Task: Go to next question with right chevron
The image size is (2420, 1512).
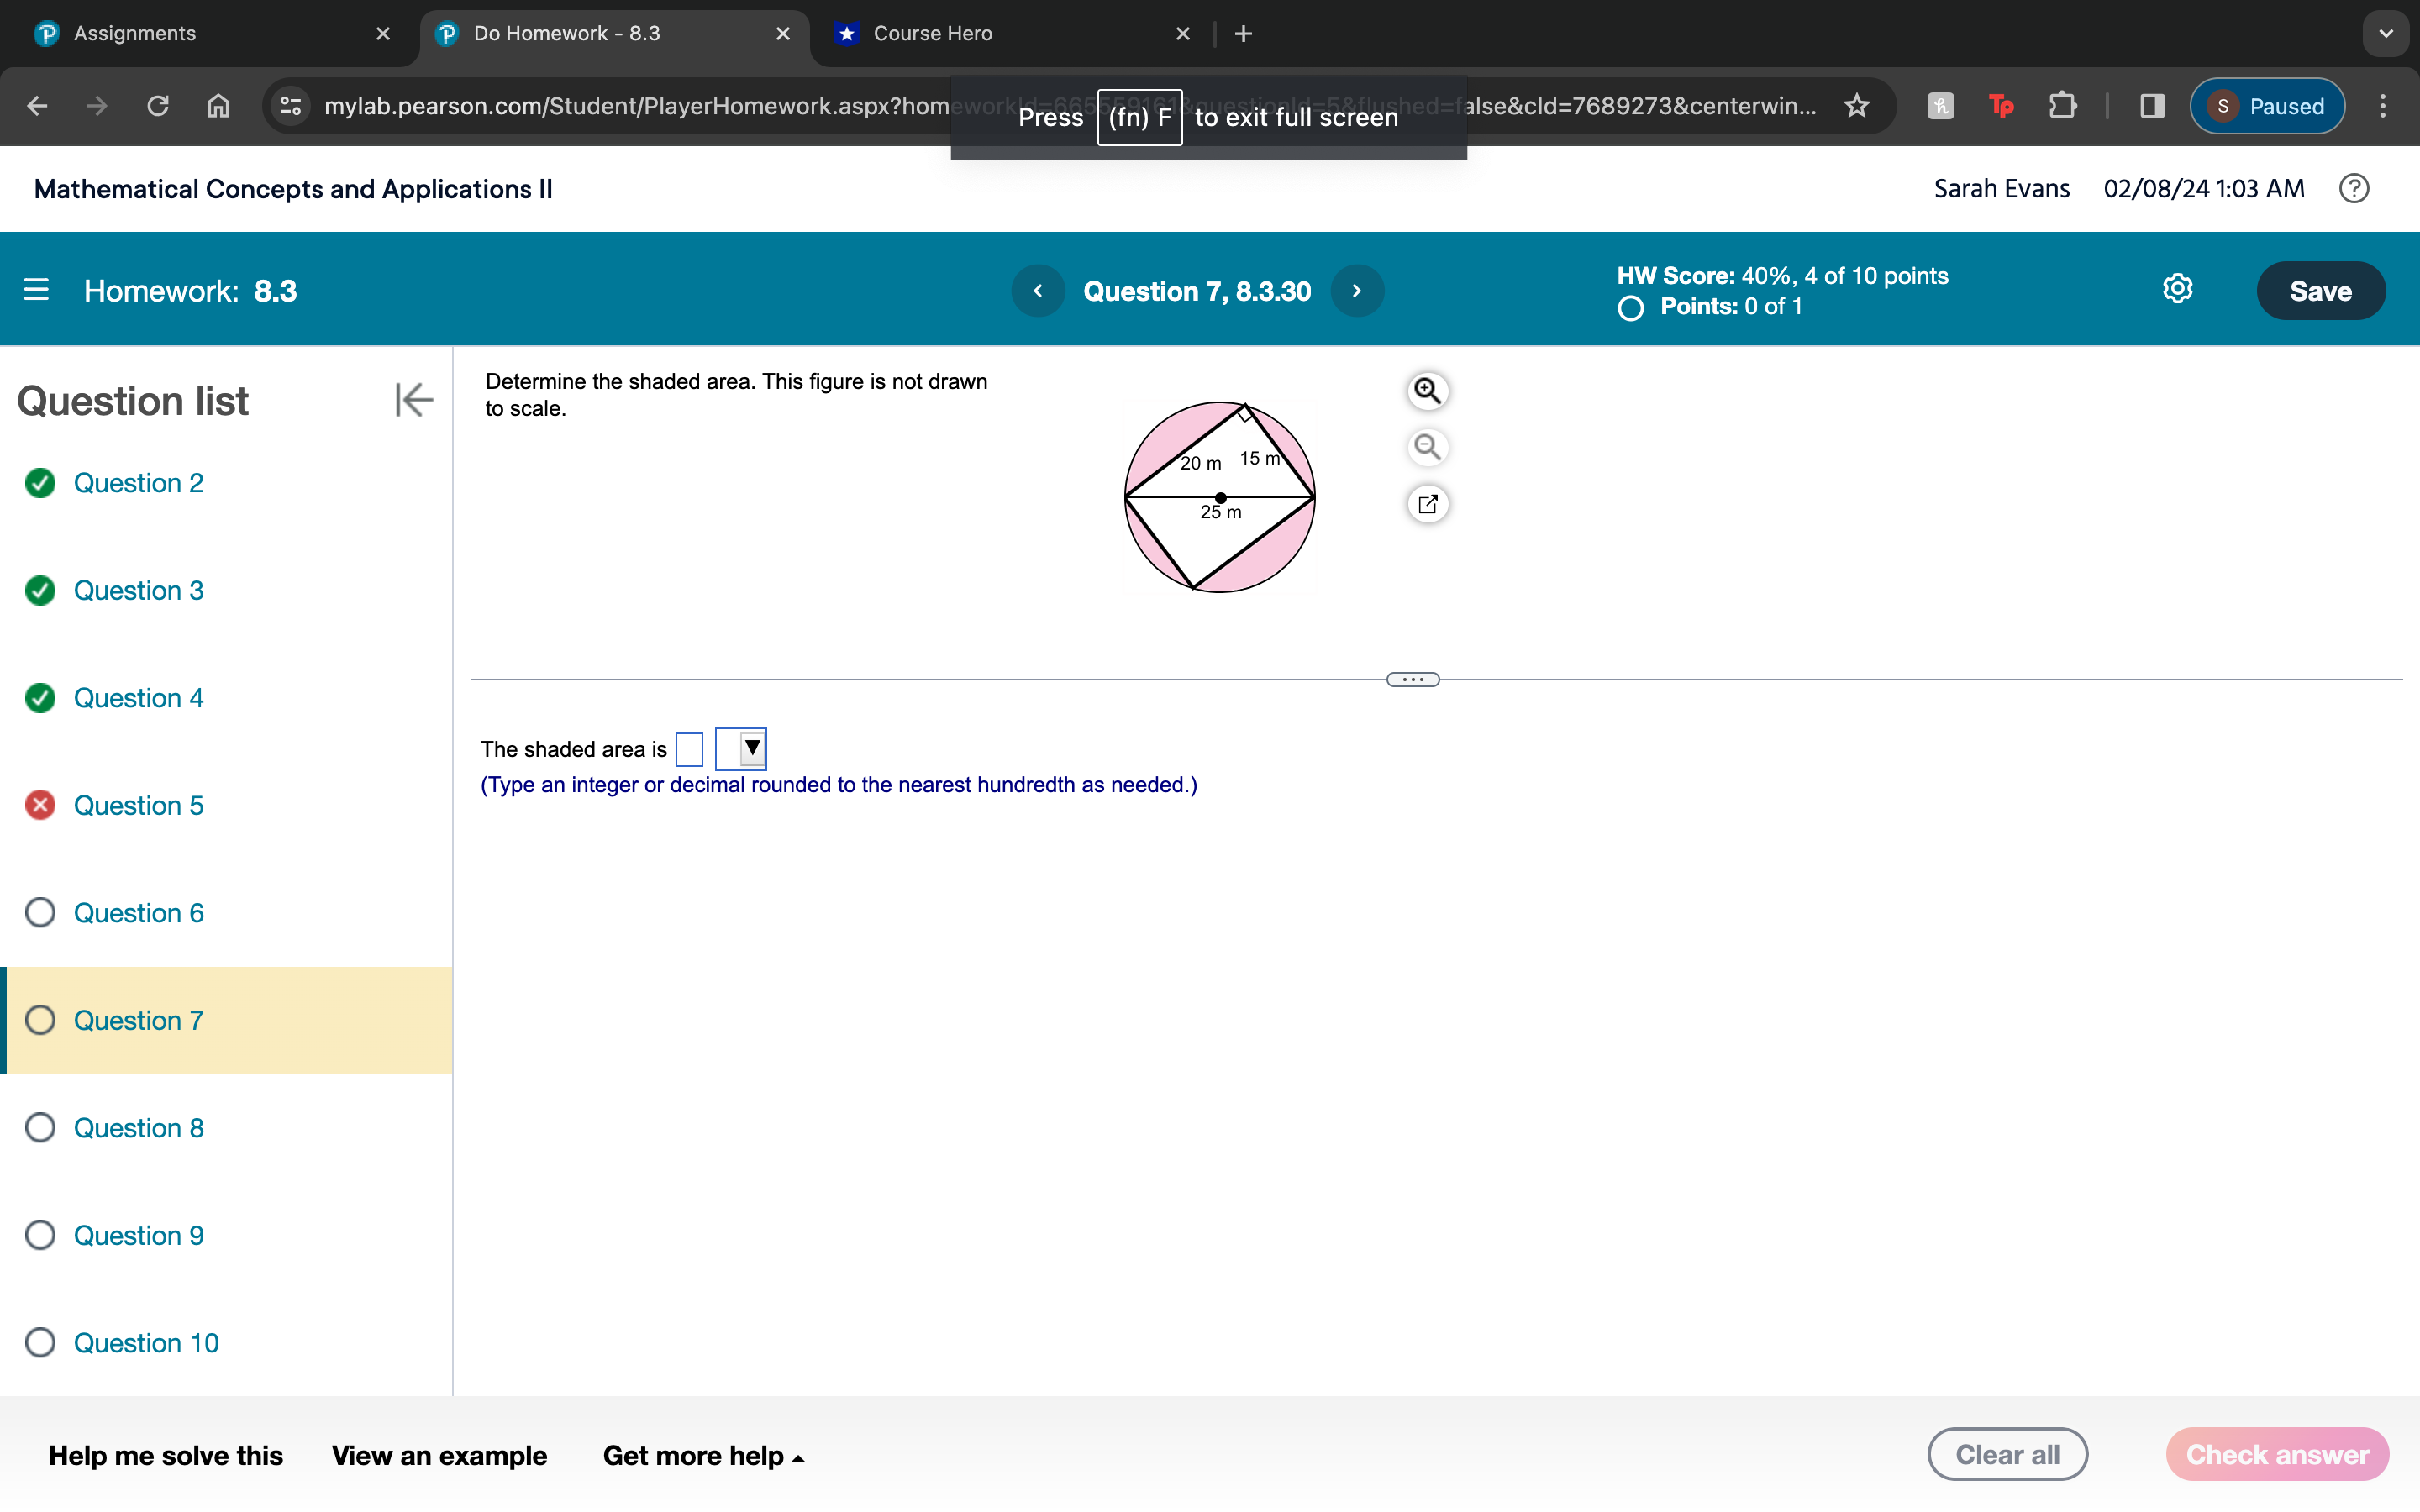Action: click(1357, 290)
